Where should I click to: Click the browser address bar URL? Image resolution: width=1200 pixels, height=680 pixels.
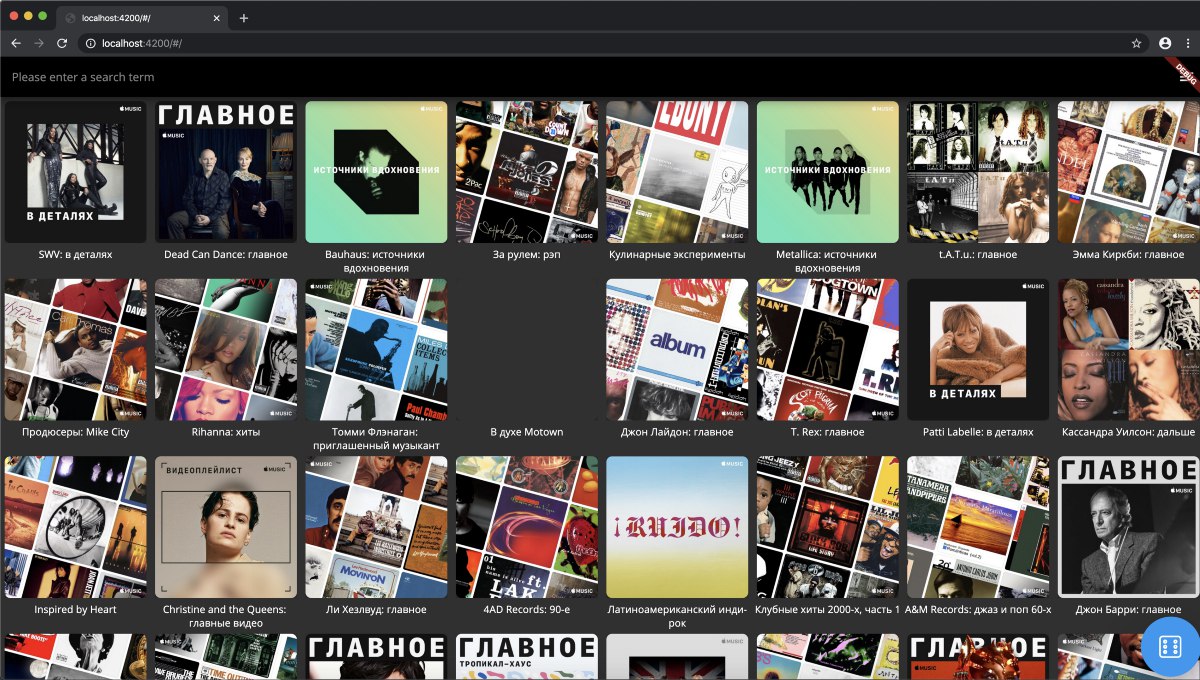click(x=142, y=44)
